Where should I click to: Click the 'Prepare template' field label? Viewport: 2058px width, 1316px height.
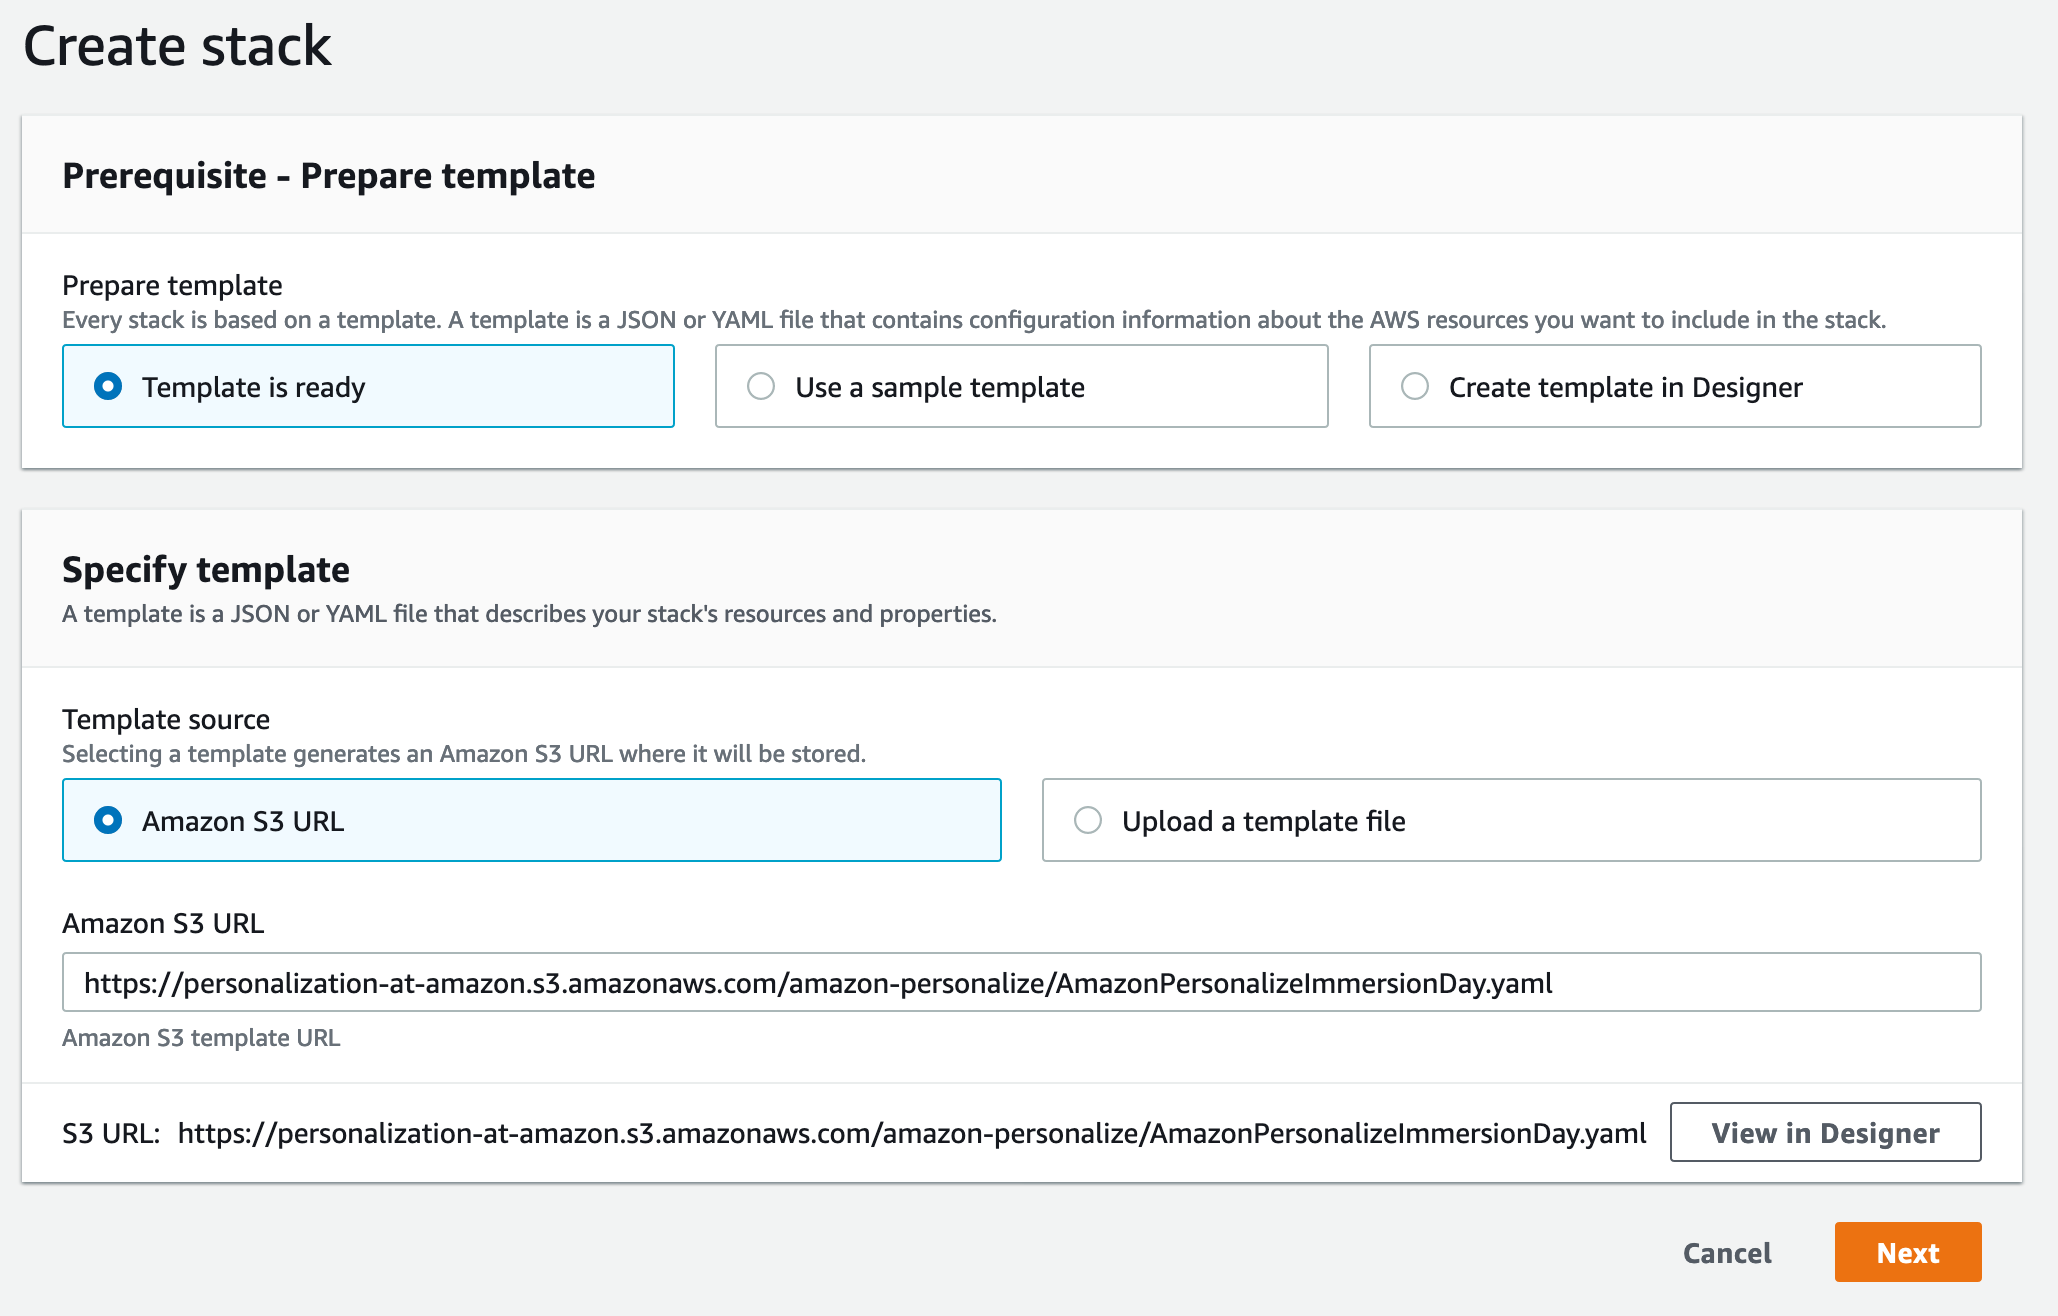point(172,286)
